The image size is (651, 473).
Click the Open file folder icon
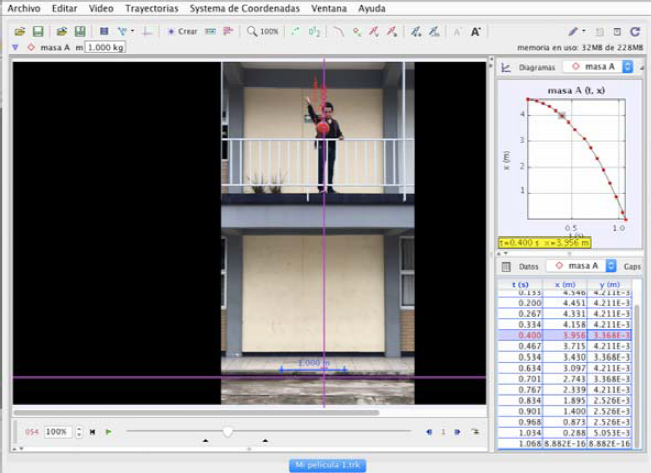tap(21, 32)
